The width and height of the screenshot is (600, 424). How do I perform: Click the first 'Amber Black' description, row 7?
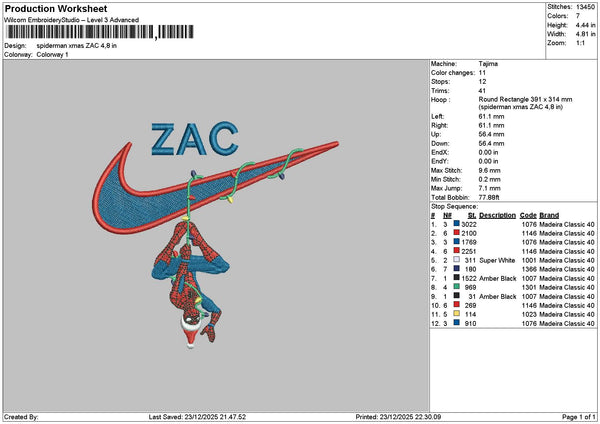(x=497, y=278)
